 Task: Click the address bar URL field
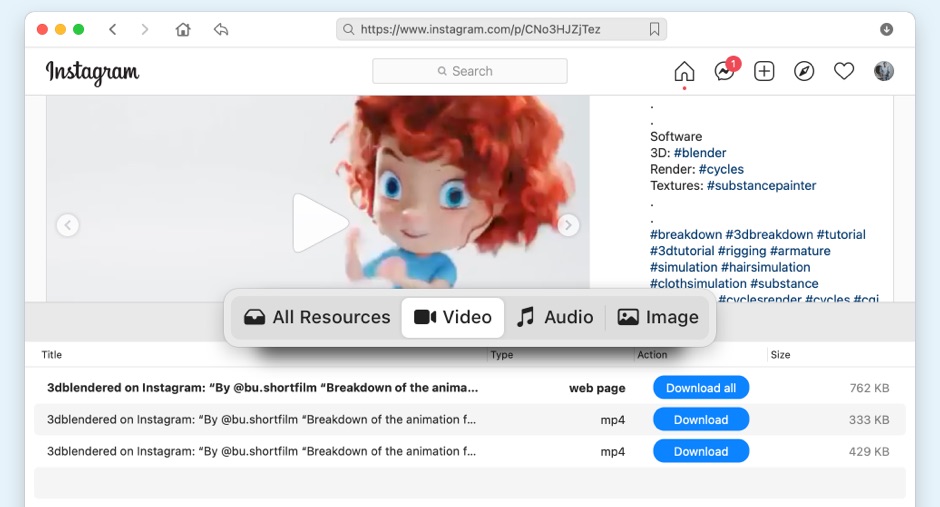(501, 29)
